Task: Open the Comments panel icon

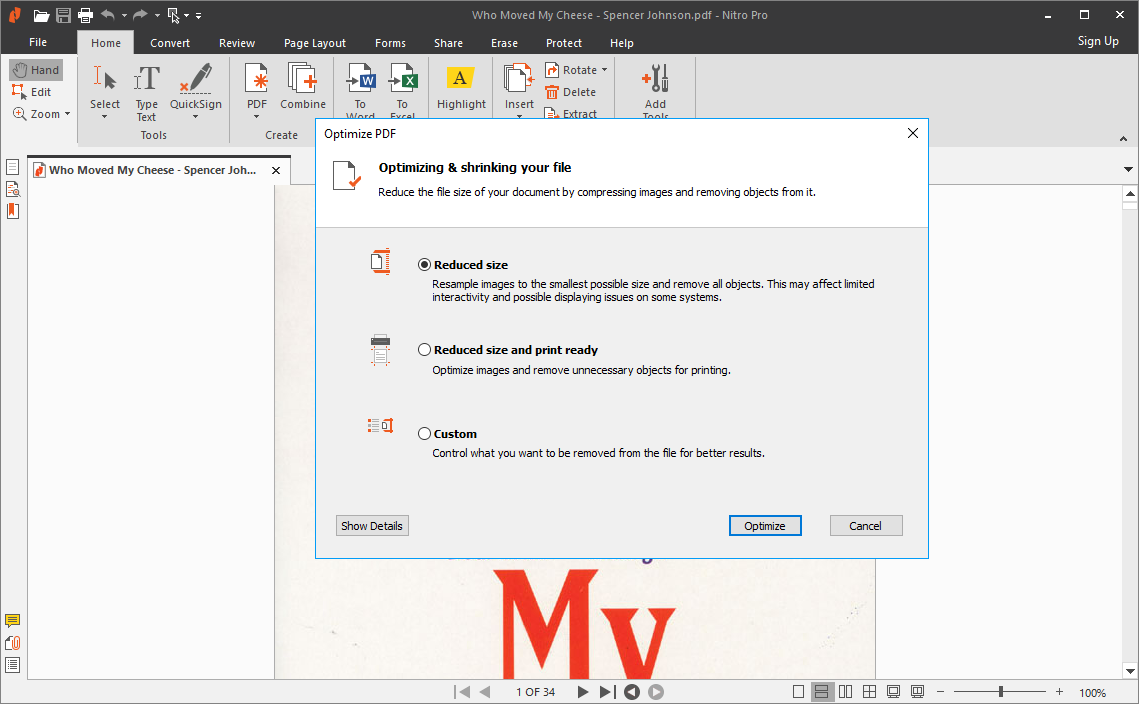Action: [12, 620]
